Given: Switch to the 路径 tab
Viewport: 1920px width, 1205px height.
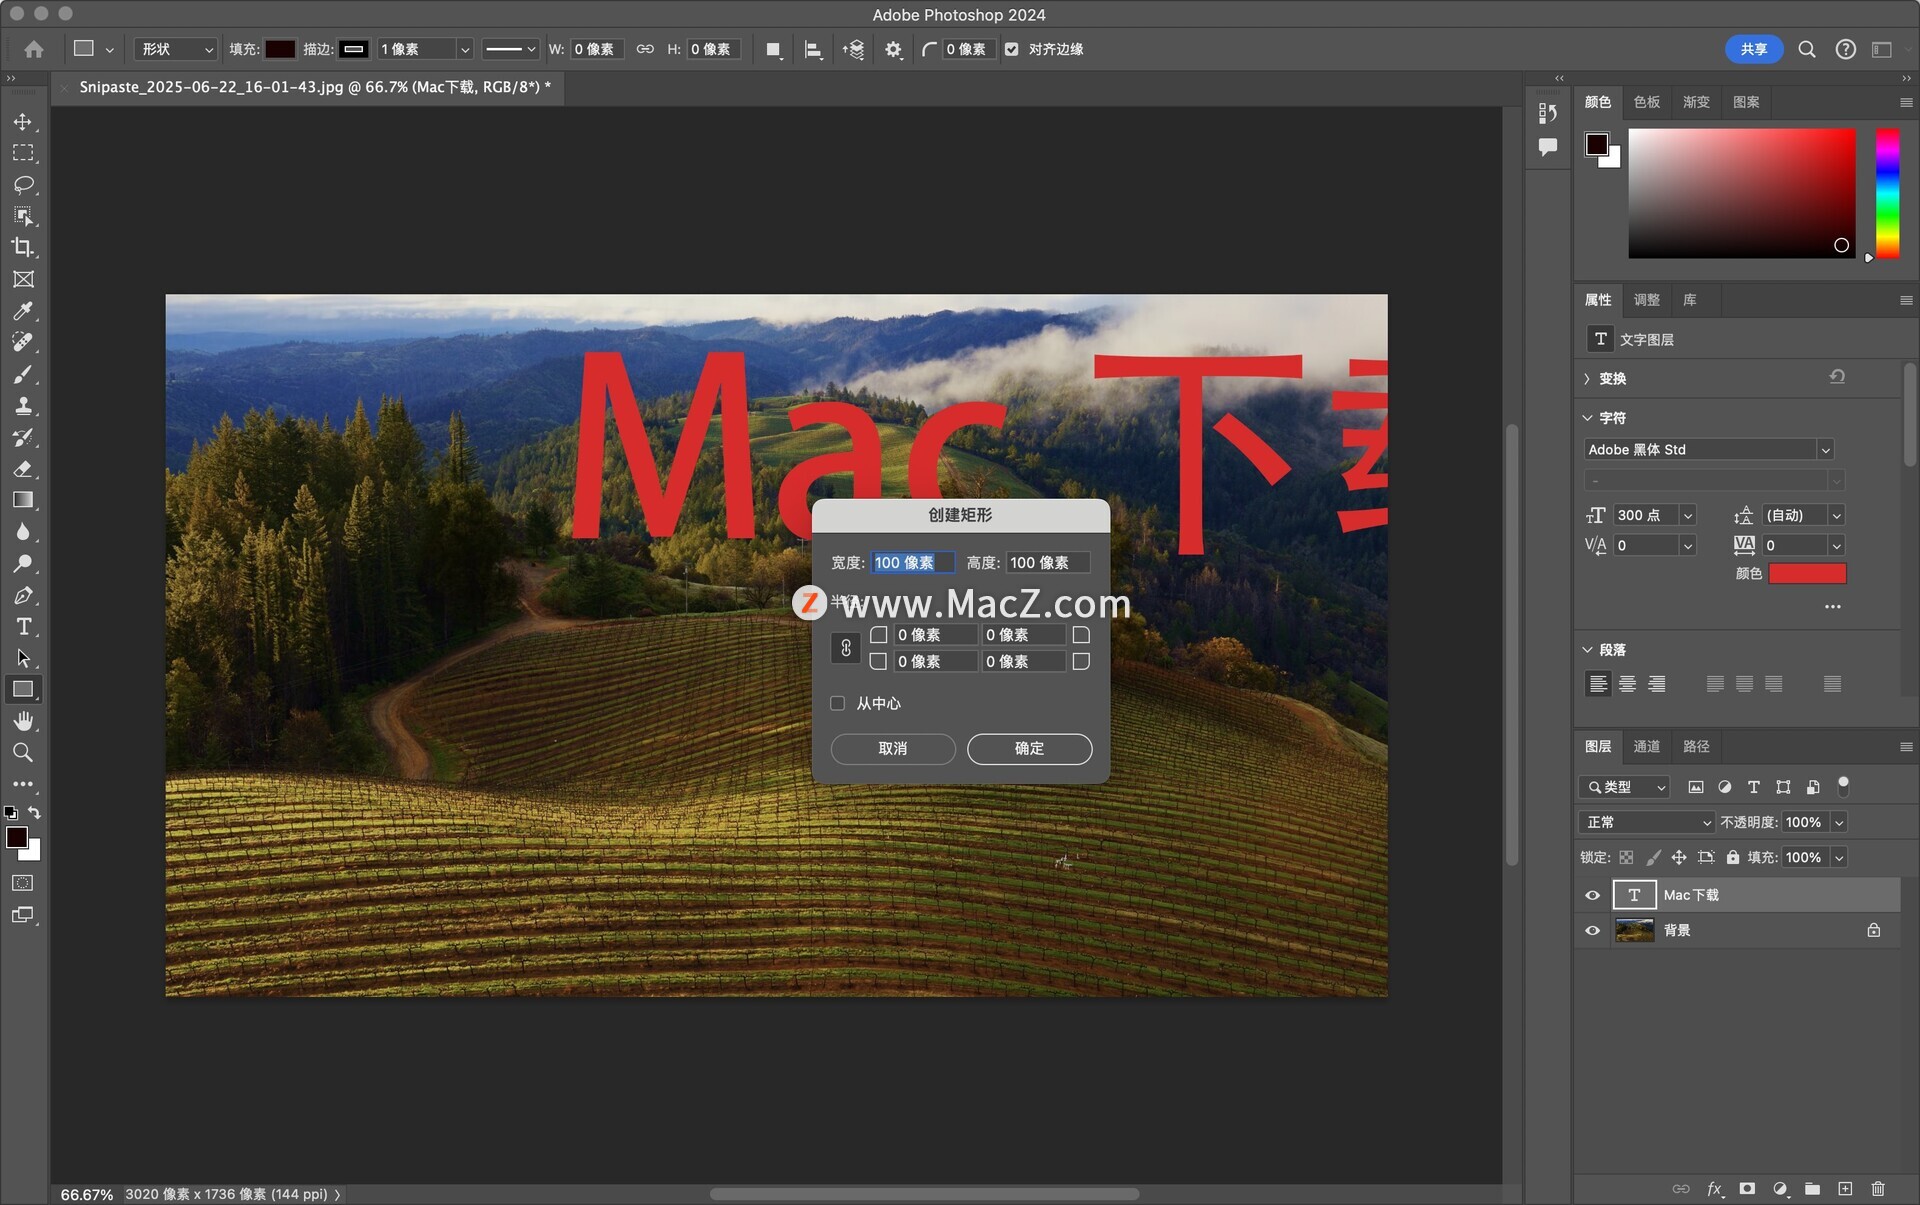Looking at the screenshot, I should [1696, 746].
